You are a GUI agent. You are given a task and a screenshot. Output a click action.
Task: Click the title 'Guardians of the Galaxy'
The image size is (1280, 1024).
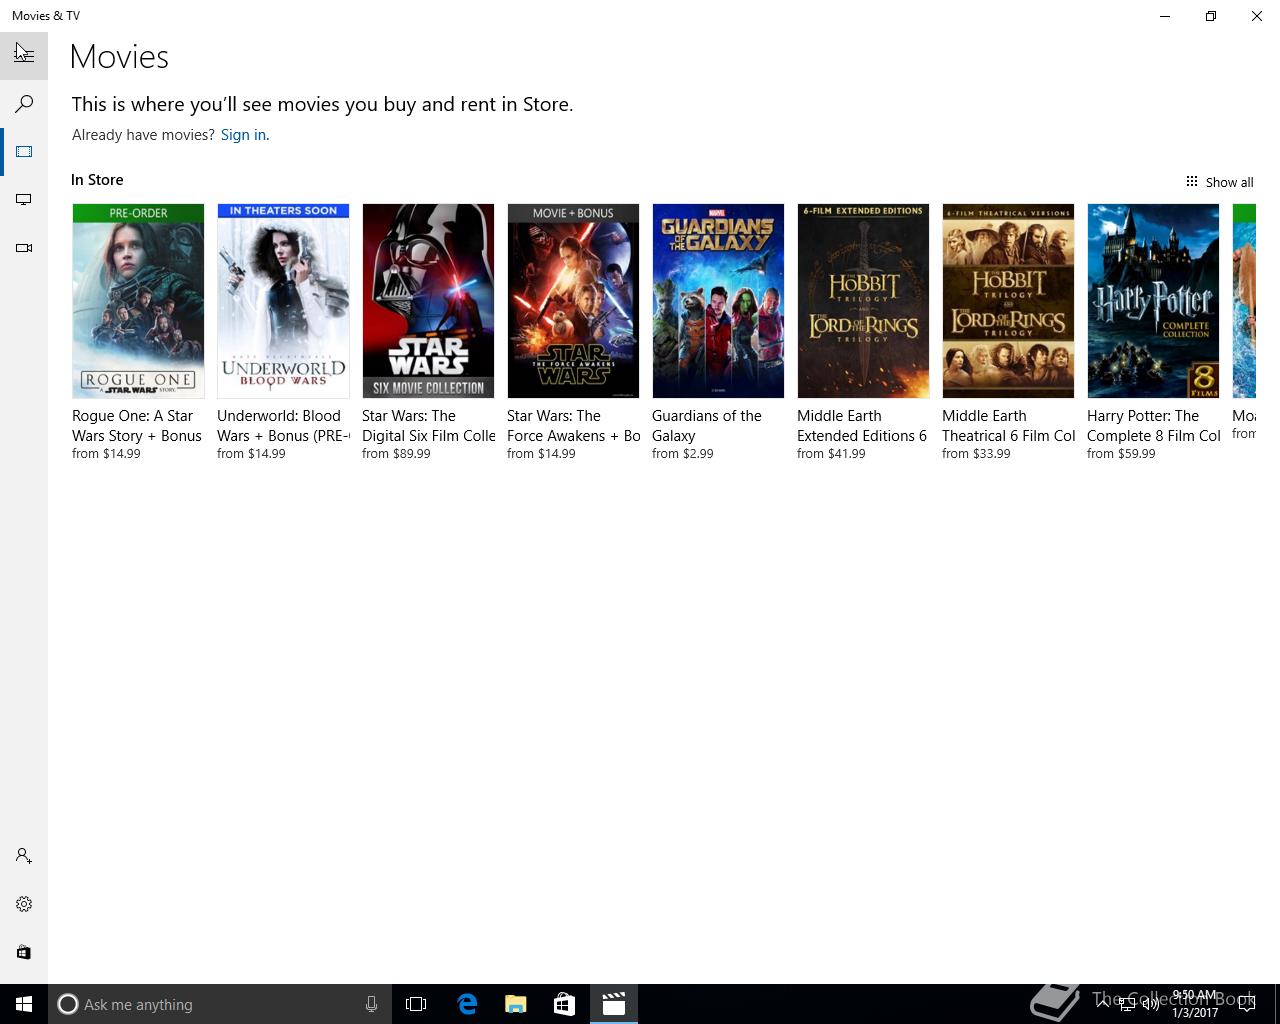coord(707,426)
